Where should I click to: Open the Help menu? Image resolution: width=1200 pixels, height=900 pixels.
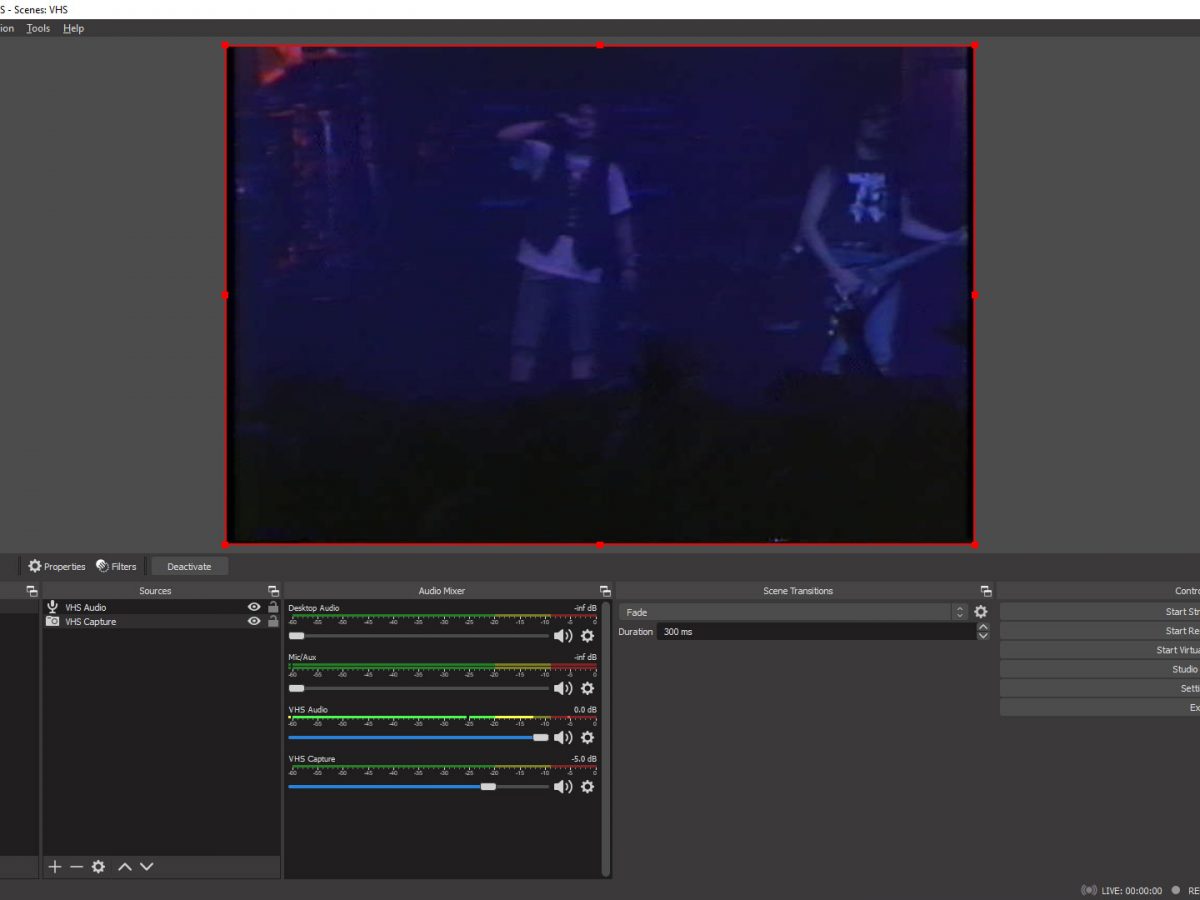(x=73, y=28)
